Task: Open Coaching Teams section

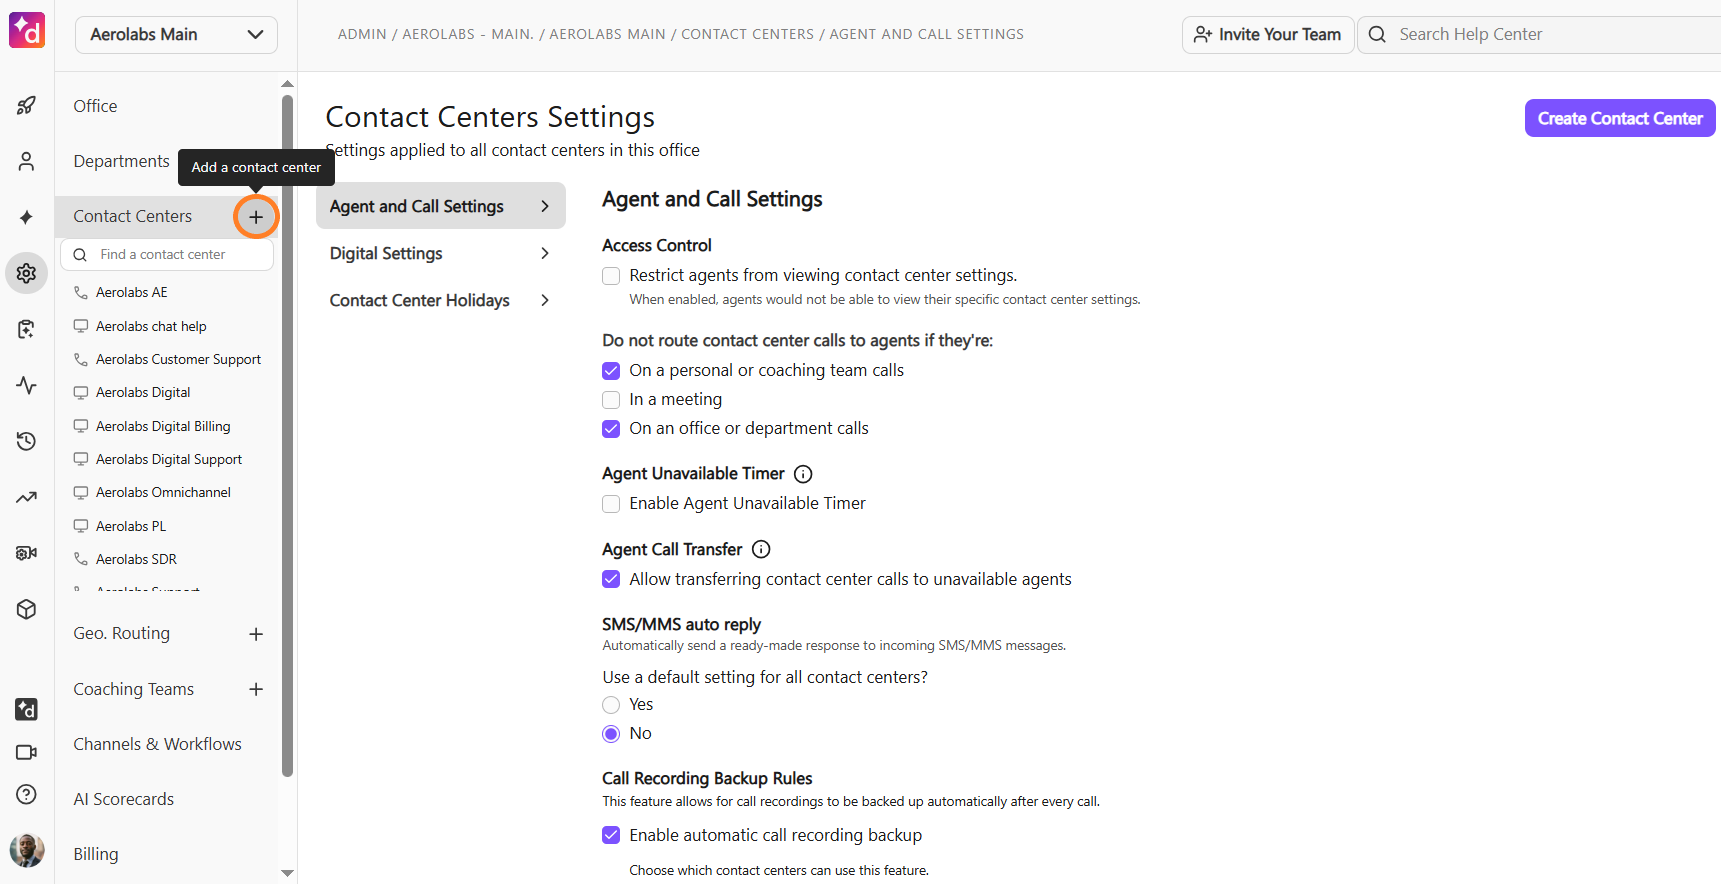Action: (133, 689)
